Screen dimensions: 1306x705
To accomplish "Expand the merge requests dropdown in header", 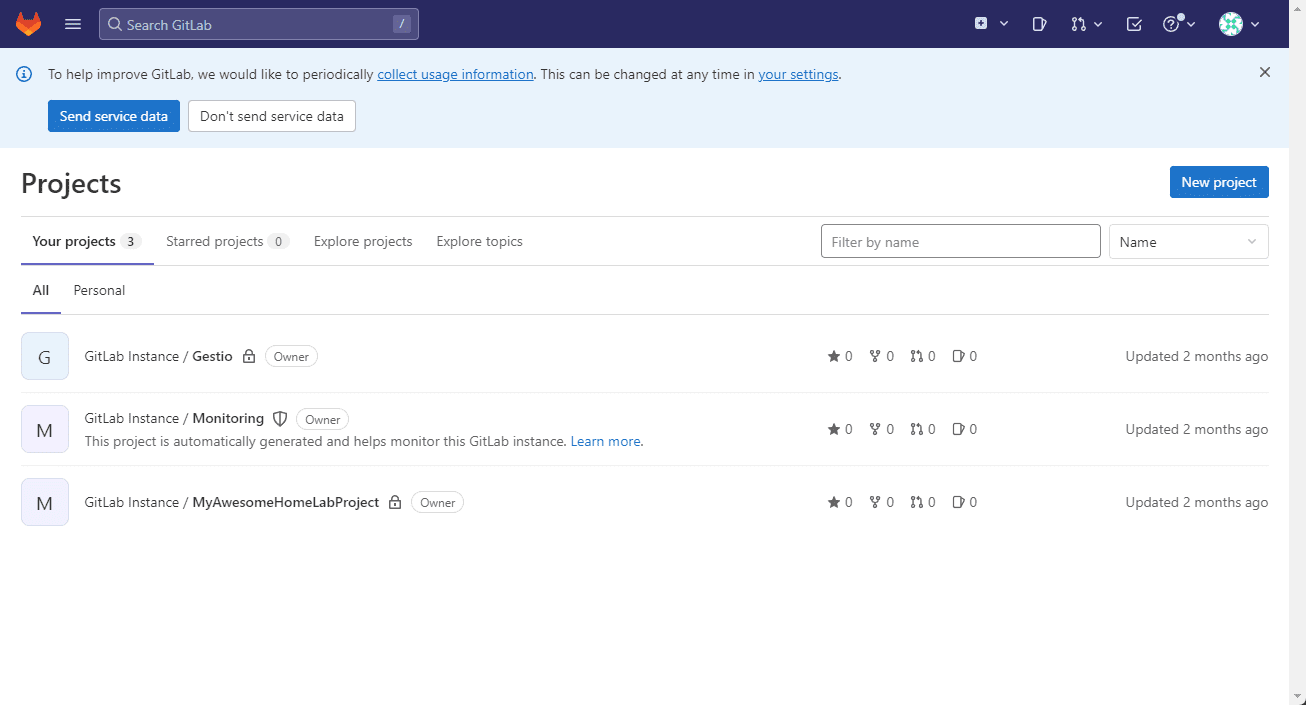I will coord(1086,24).
